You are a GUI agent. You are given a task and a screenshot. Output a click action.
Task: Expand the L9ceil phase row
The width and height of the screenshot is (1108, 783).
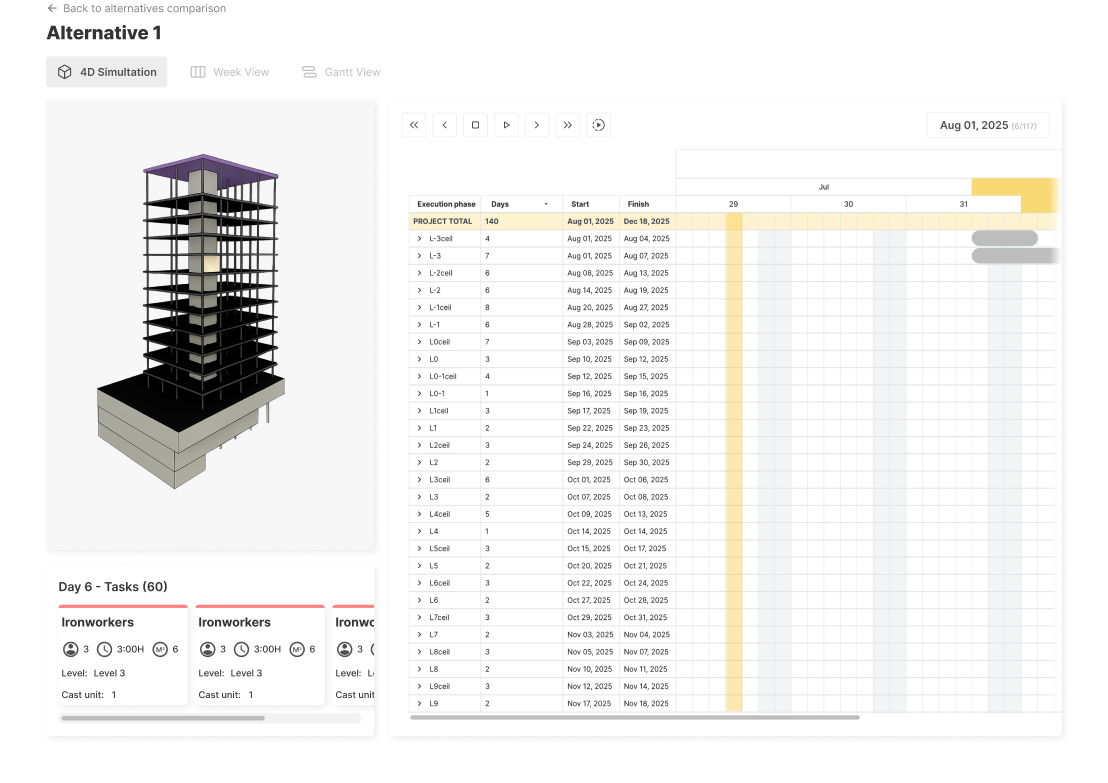click(420, 686)
